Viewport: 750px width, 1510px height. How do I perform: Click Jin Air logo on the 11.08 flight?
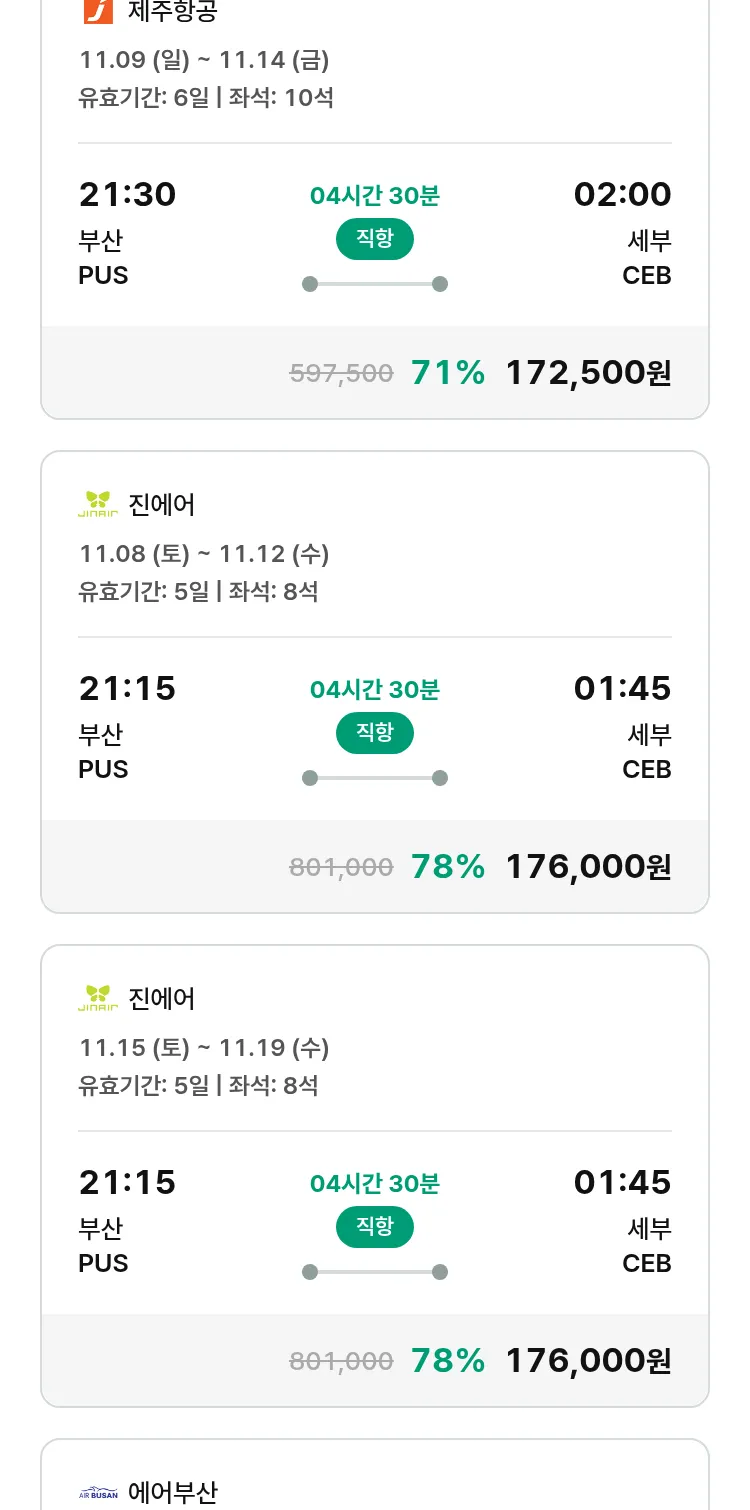coord(98,504)
